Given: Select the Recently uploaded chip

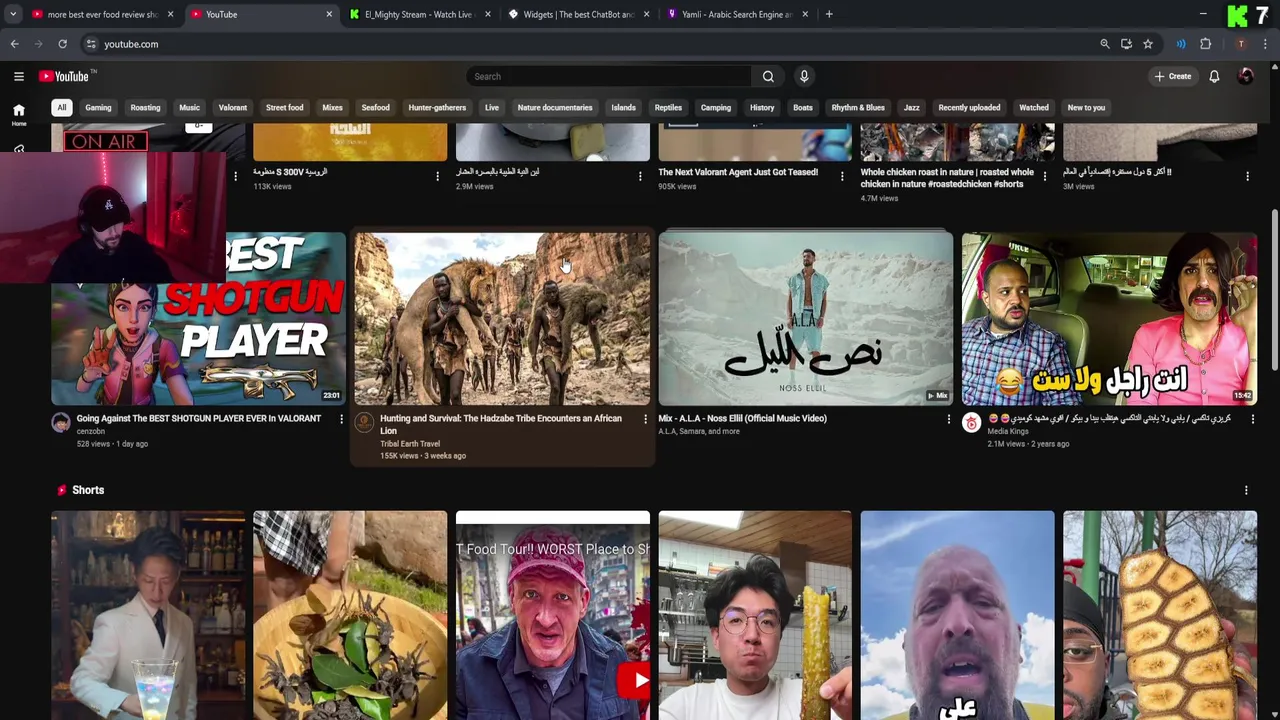Looking at the screenshot, I should (969, 107).
